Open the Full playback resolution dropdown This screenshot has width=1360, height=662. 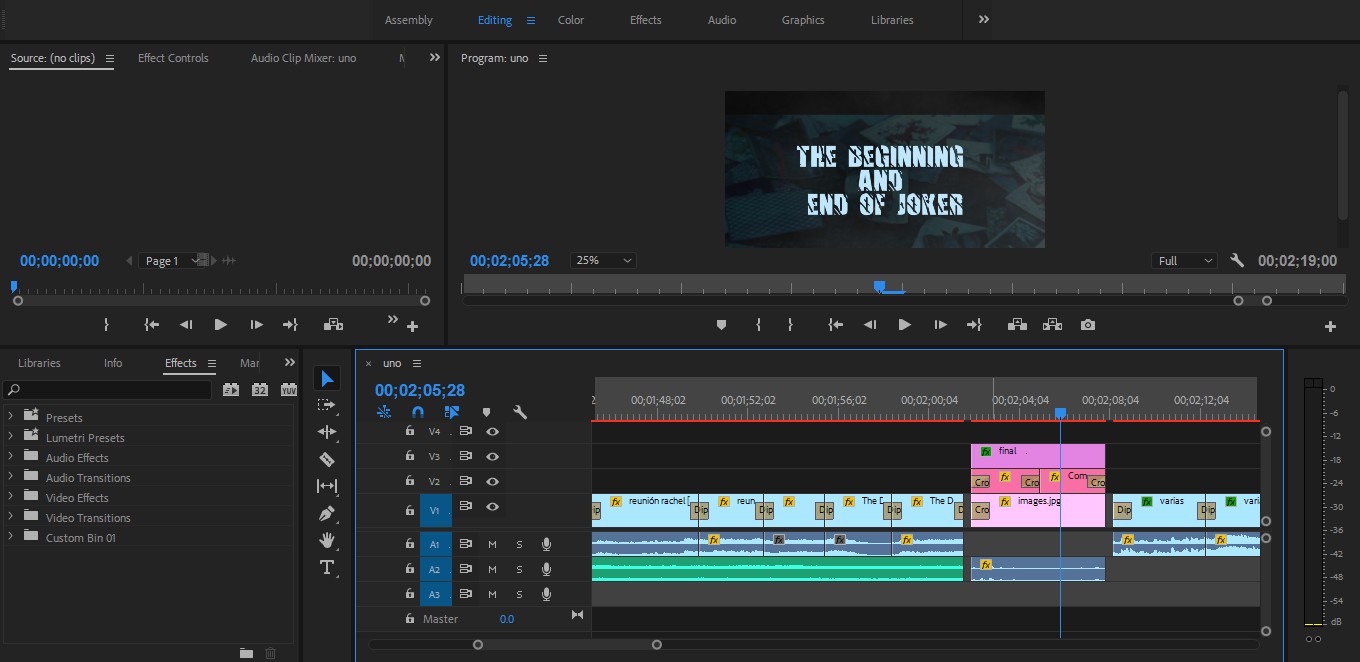pyautogui.click(x=1184, y=260)
